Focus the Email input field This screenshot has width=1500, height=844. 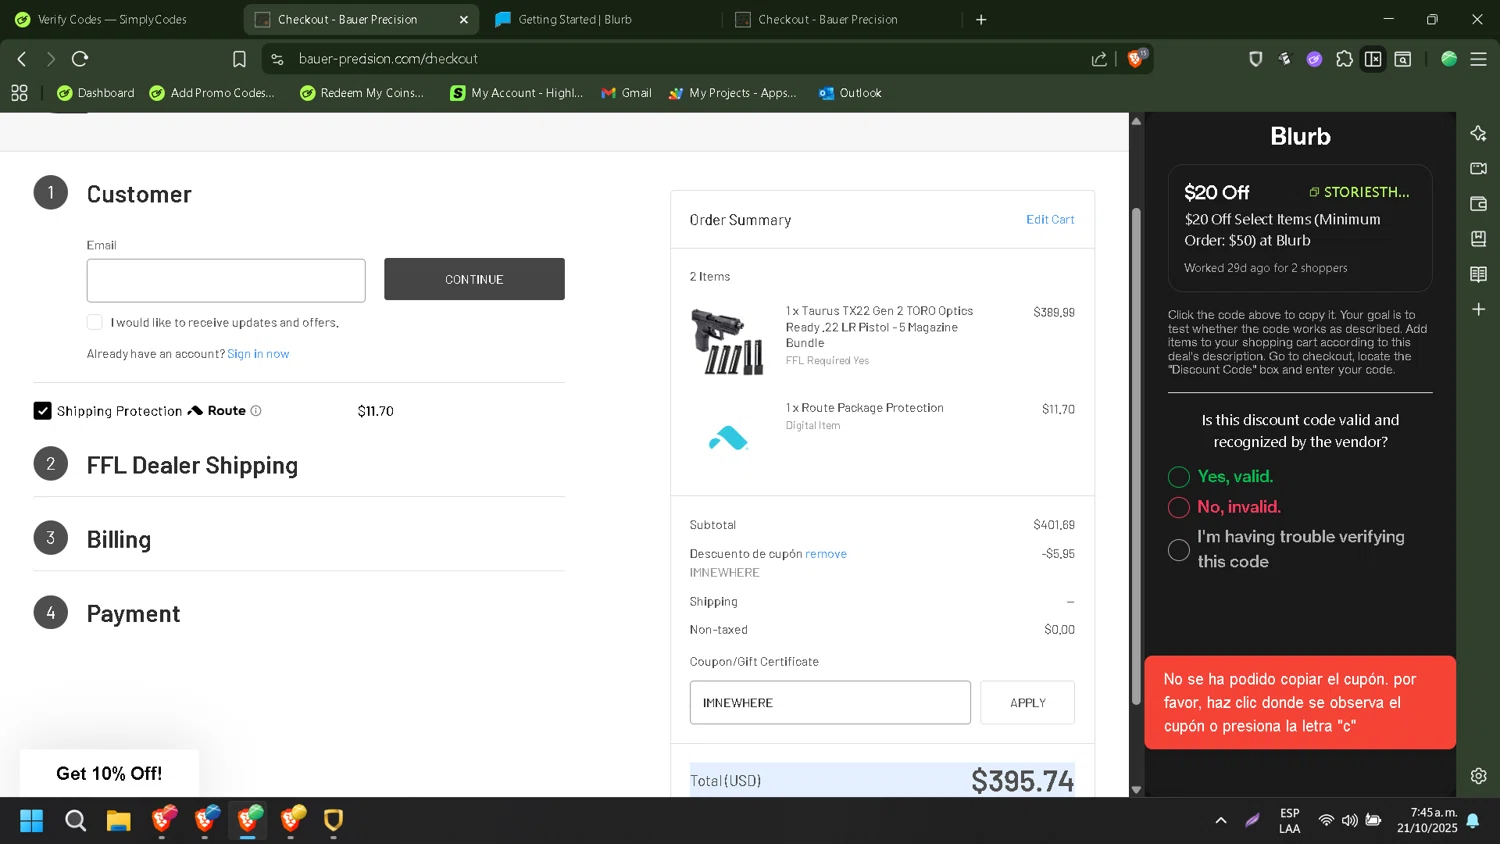coord(226,281)
